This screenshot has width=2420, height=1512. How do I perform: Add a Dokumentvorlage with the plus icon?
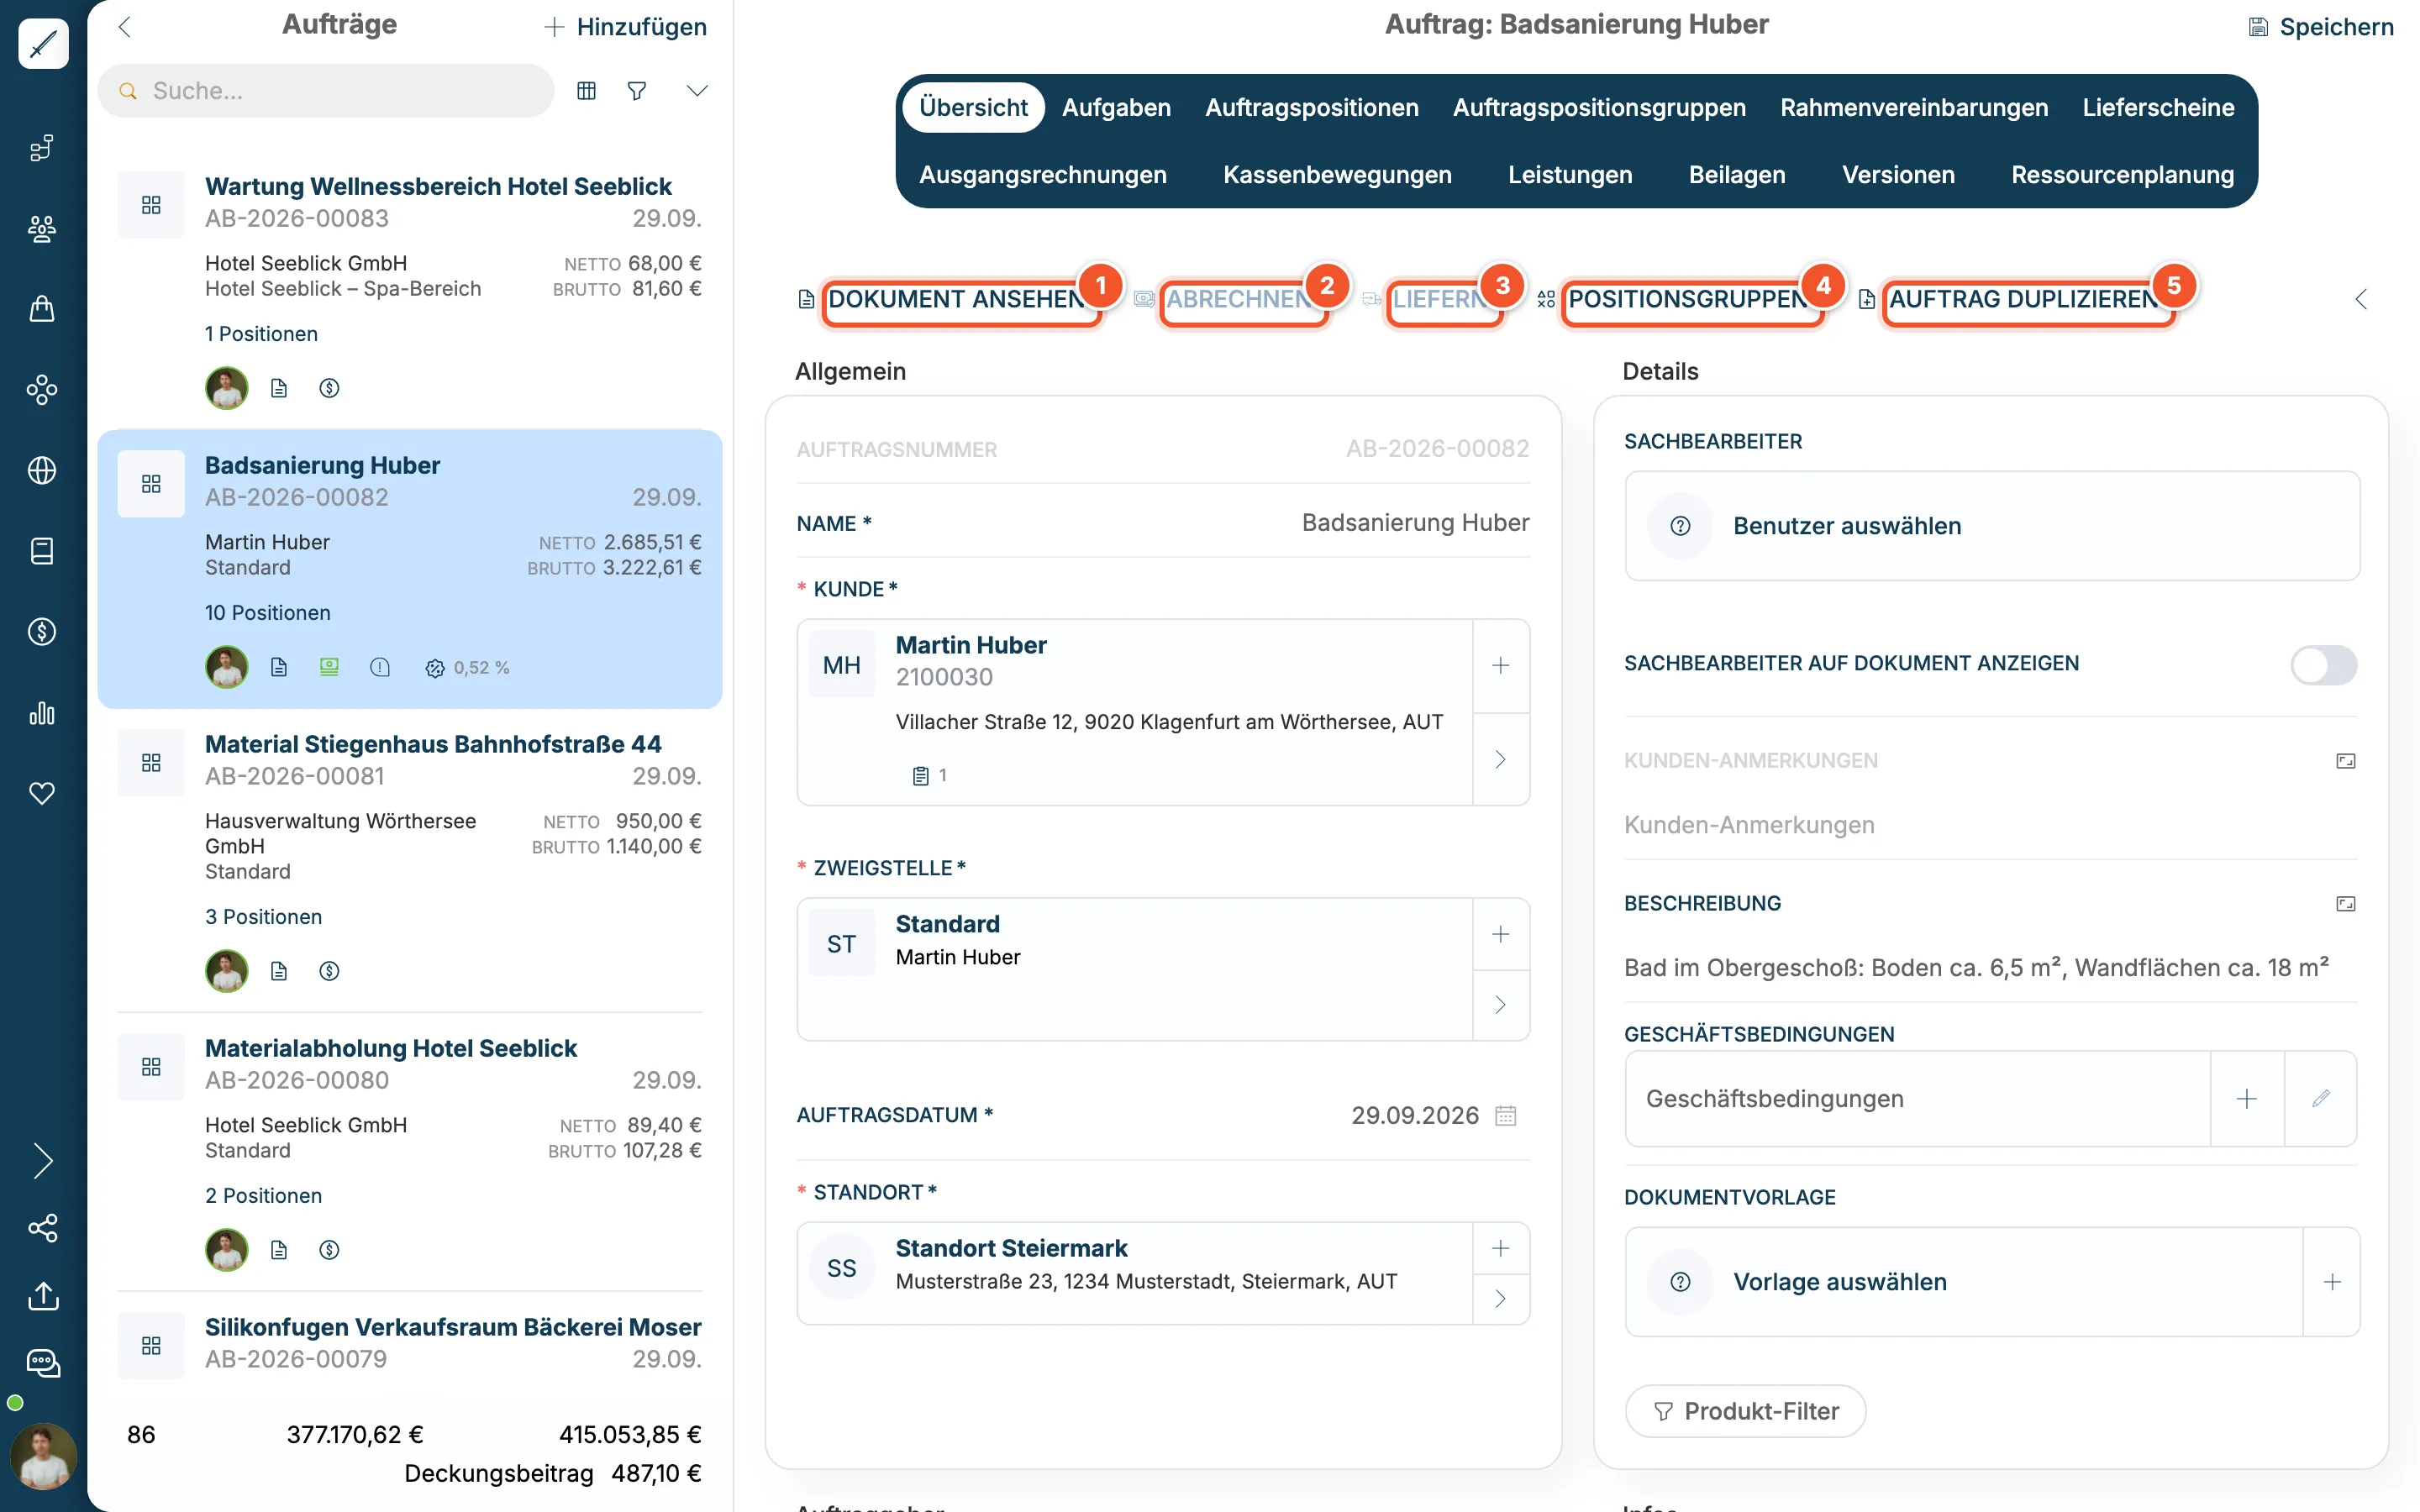tap(2331, 1282)
